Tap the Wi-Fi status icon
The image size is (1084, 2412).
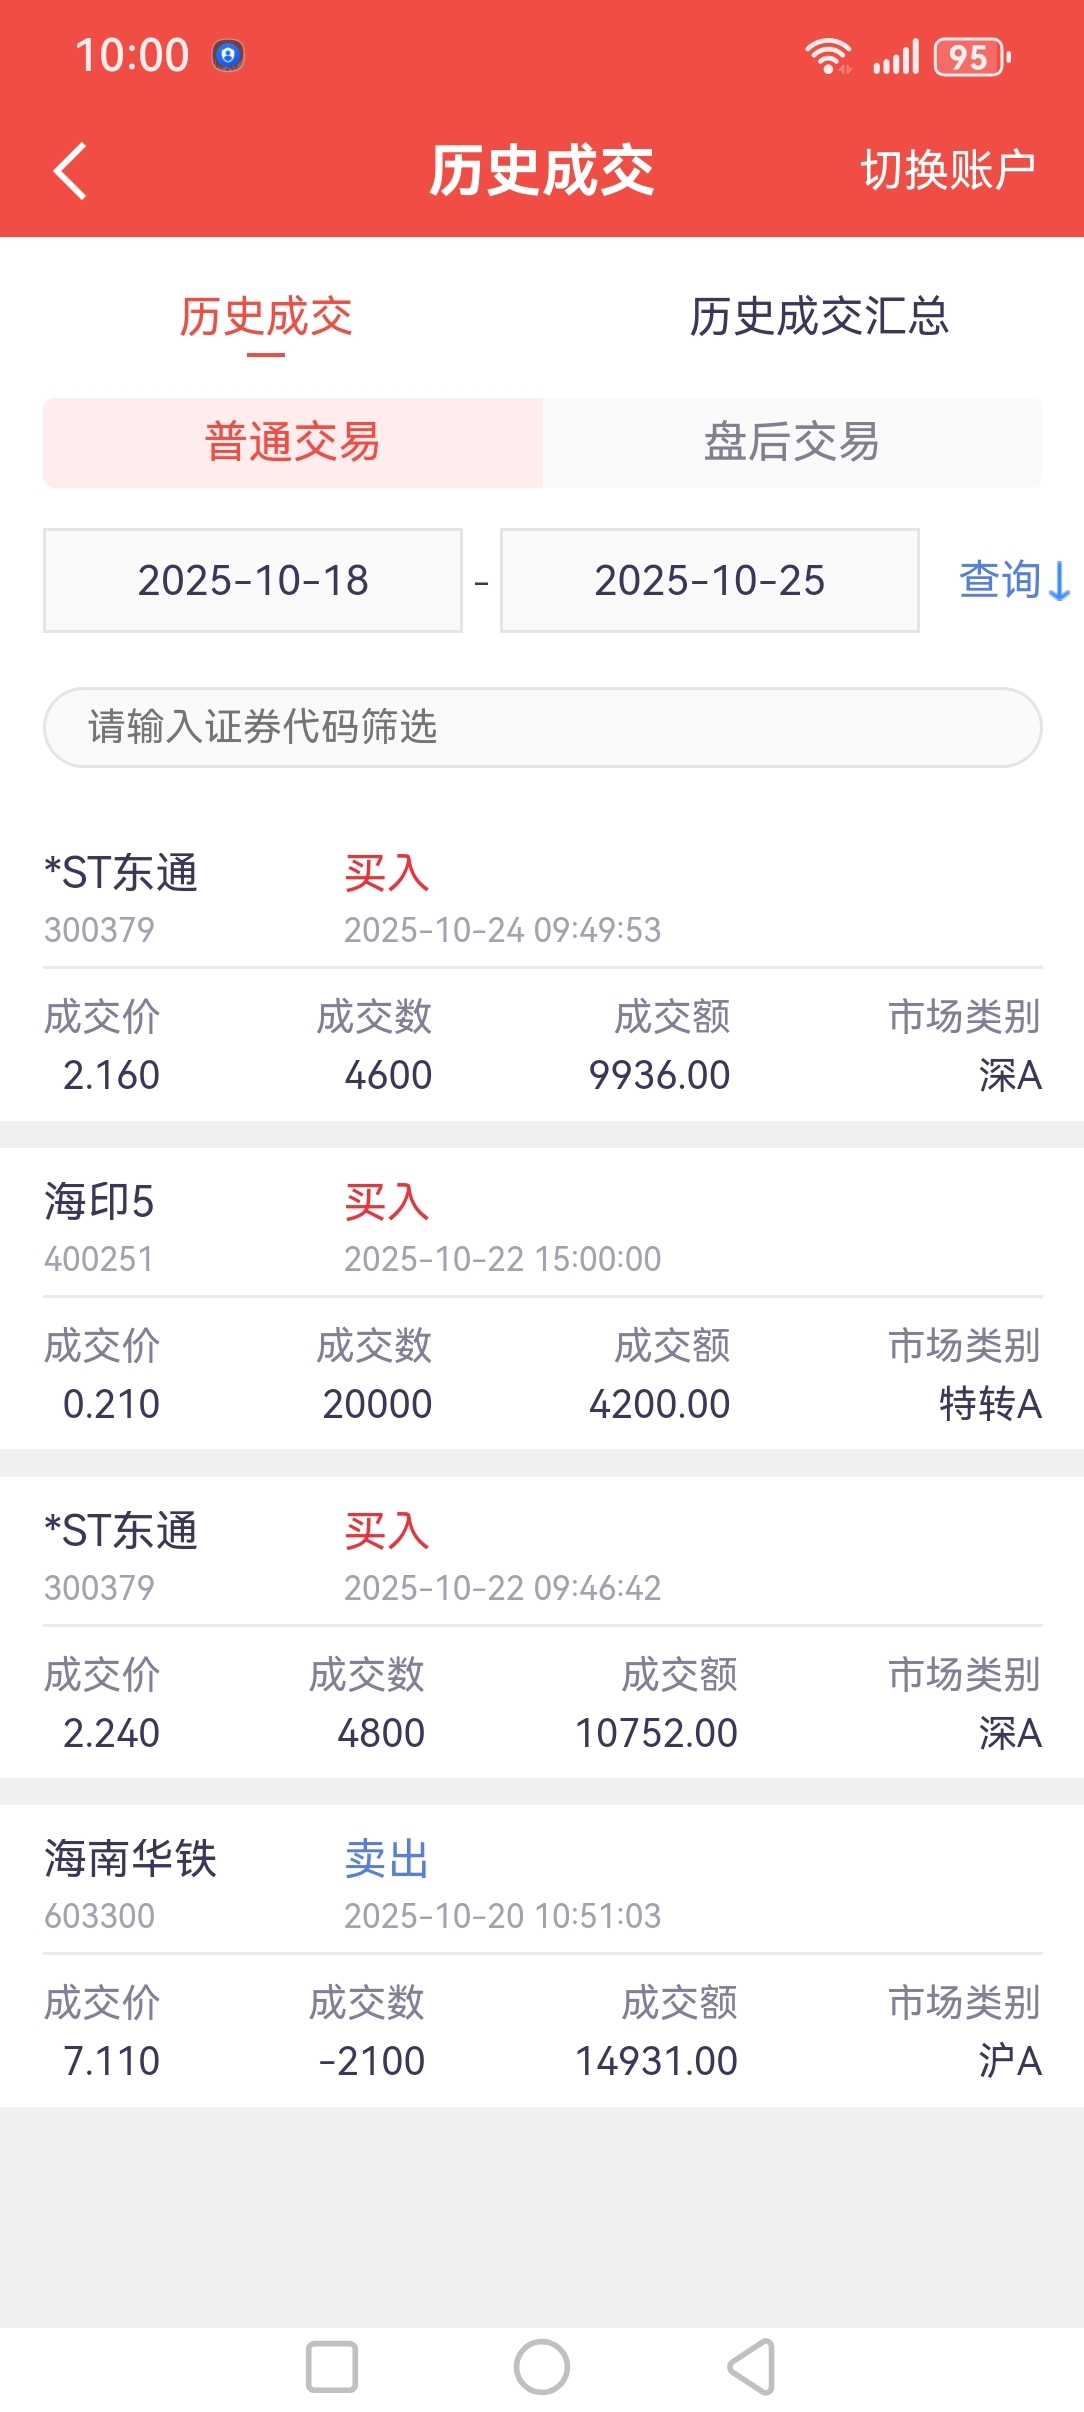828,57
